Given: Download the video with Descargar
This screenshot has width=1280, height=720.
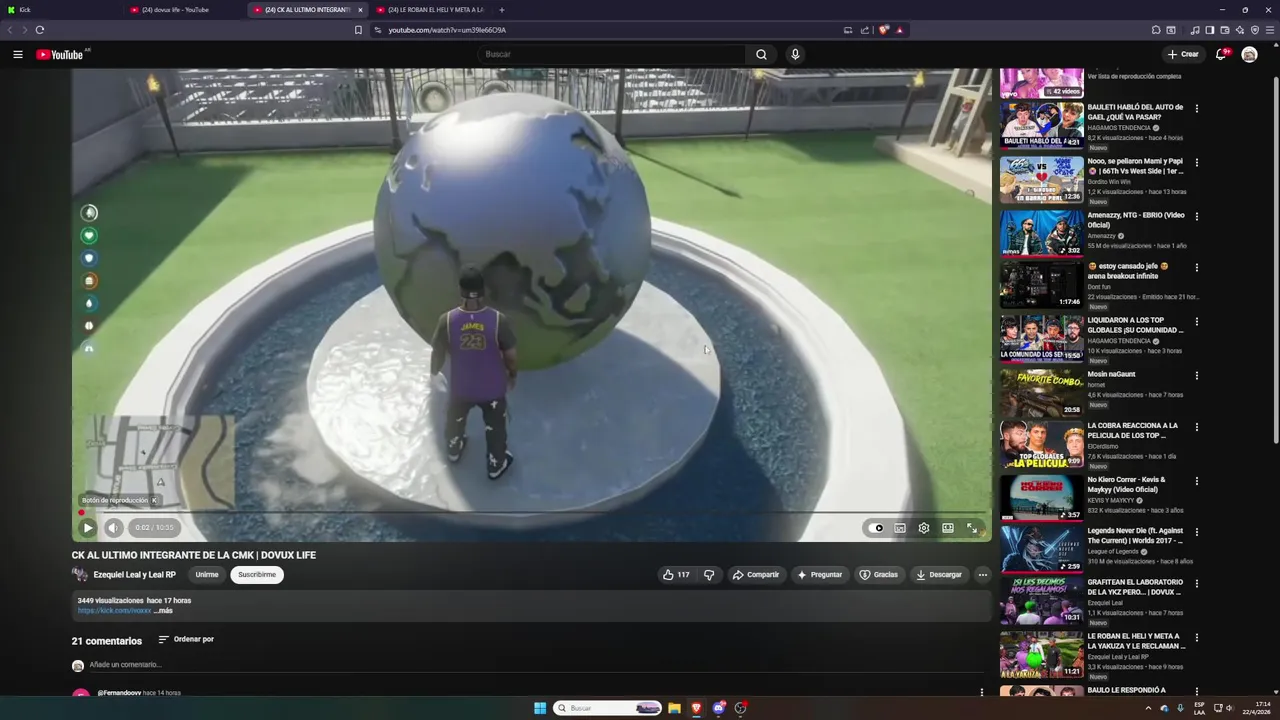Looking at the screenshot, I should pos(939,575).
